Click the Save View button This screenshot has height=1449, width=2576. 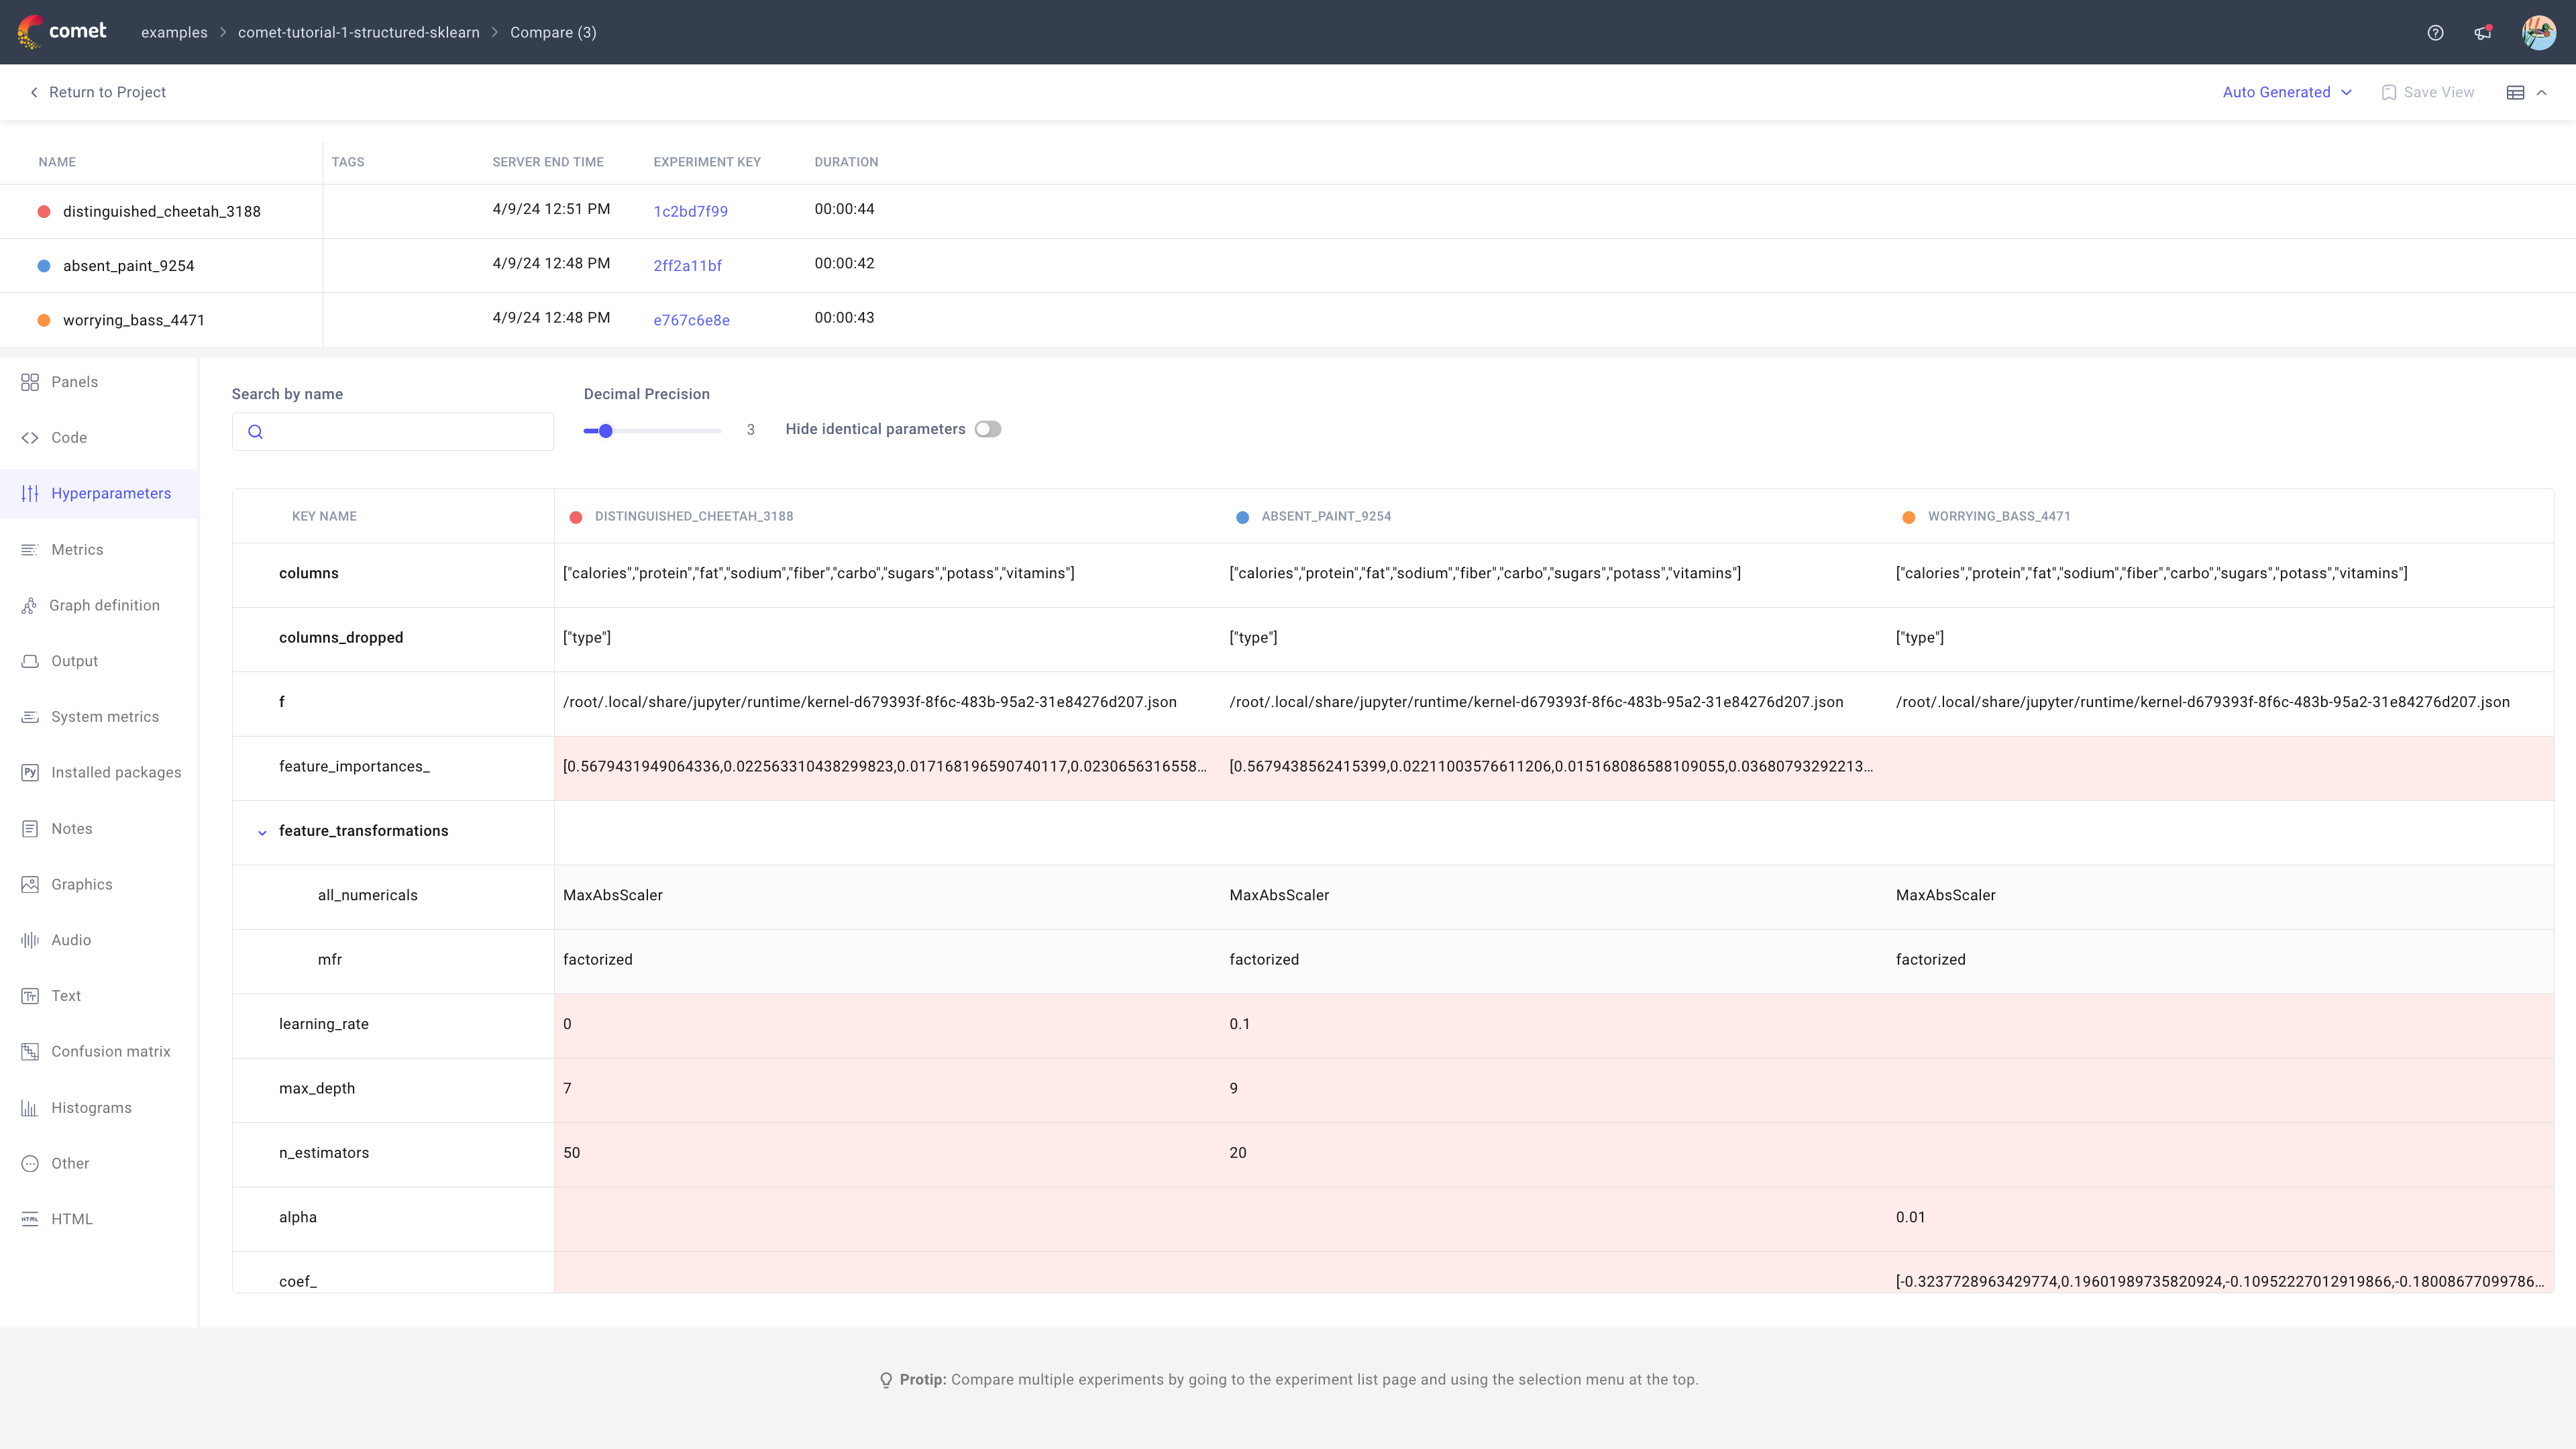click(2428, 92)
